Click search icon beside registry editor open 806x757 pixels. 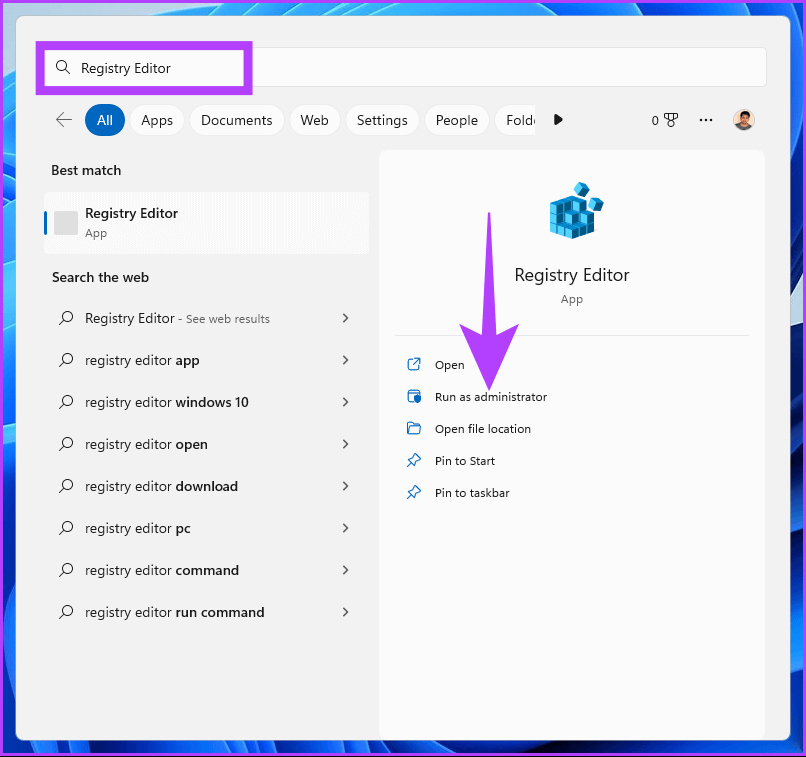click(66, 444)
